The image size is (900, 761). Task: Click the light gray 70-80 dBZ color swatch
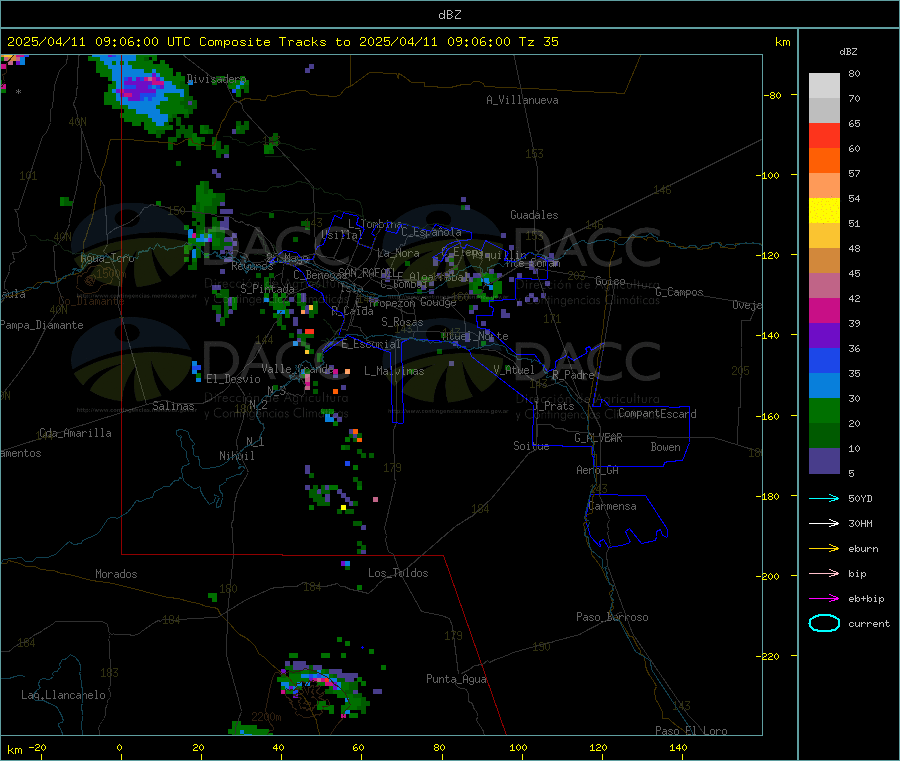824,86
